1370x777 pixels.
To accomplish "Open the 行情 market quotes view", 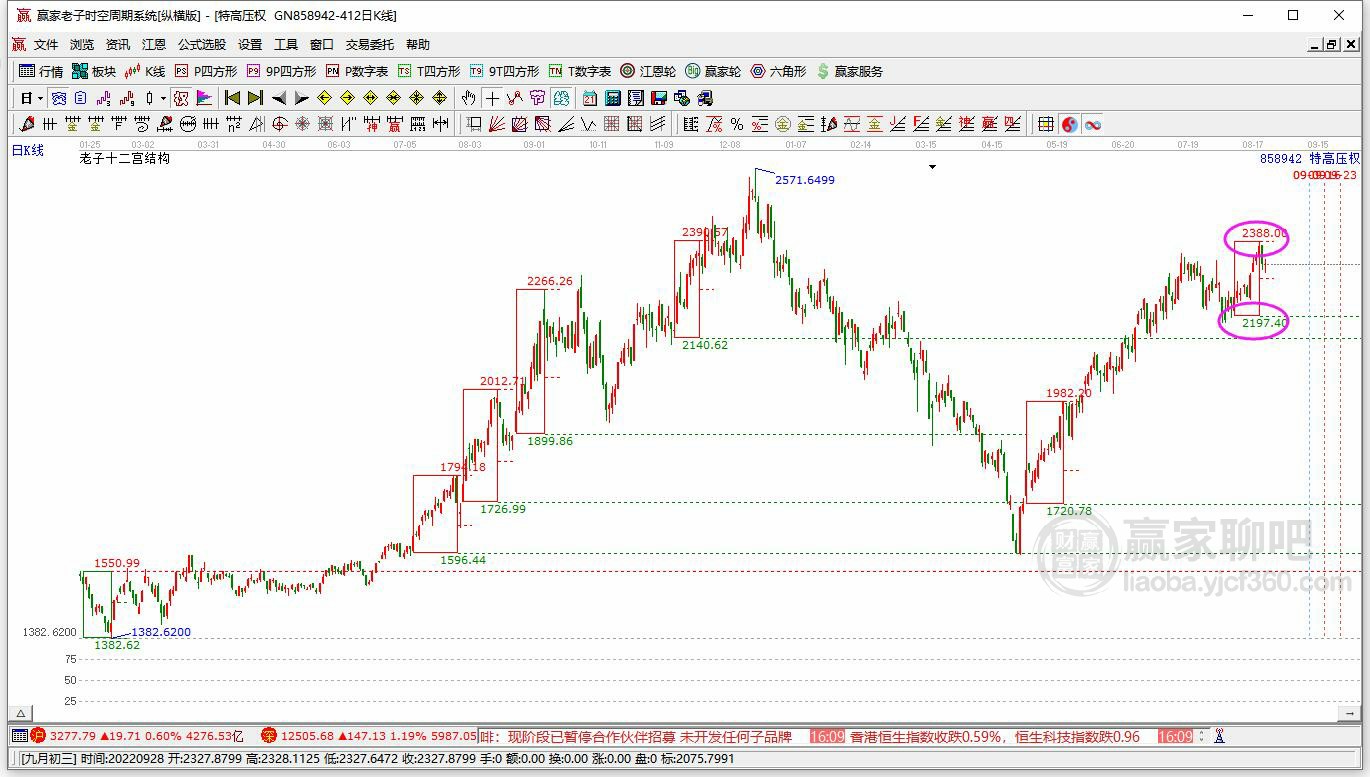I will (41, 71).
